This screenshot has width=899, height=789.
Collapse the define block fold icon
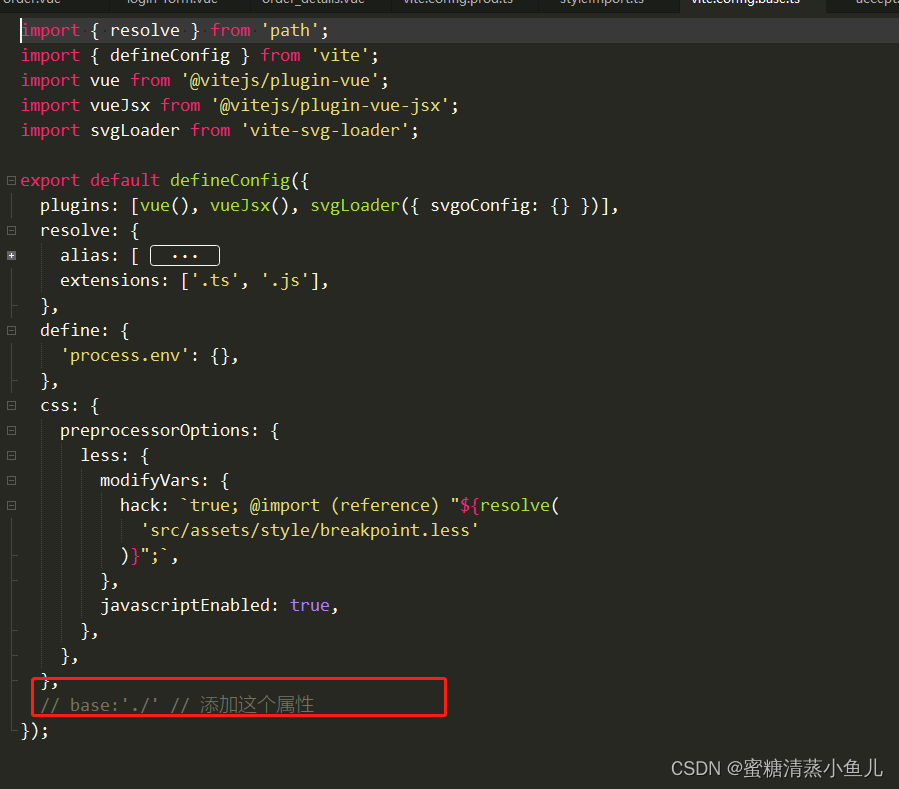[x=10, y=330]
